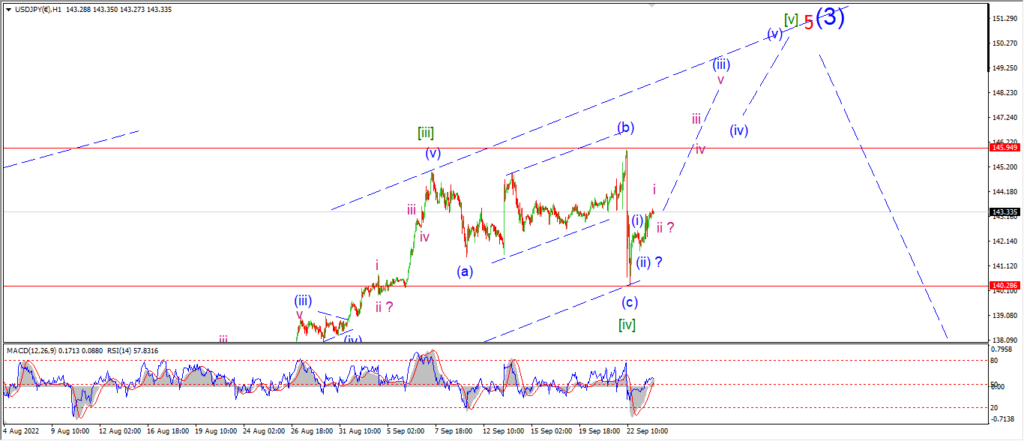
Task: Select the green [v] wave label
Action: [x=792, y=19]
